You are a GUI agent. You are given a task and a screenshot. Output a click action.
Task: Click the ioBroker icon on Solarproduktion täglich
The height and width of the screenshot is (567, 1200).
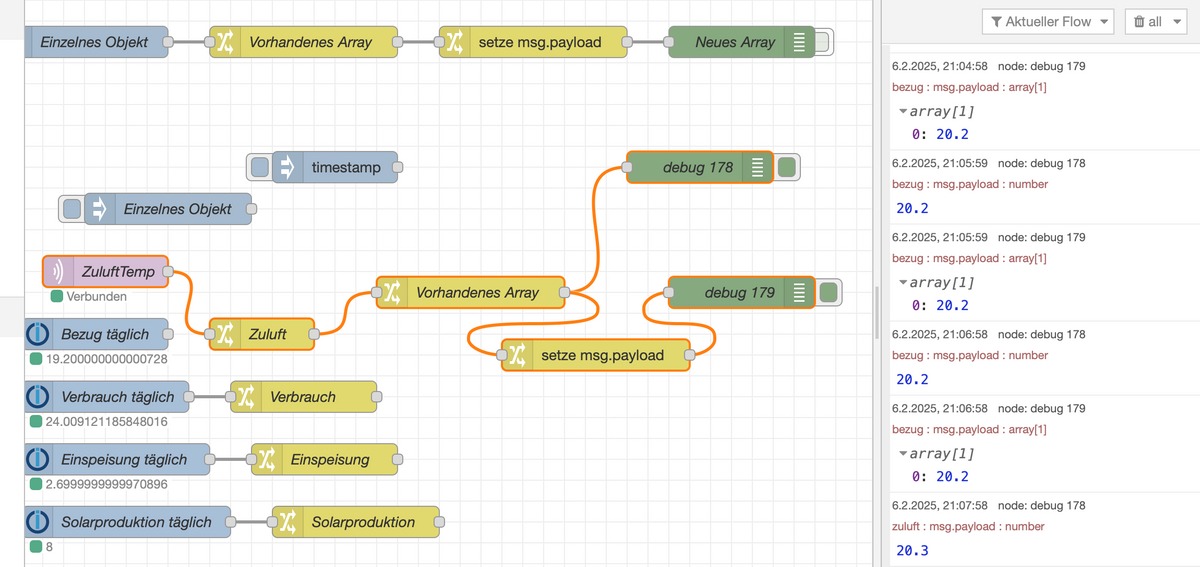[x=37, y=522]
